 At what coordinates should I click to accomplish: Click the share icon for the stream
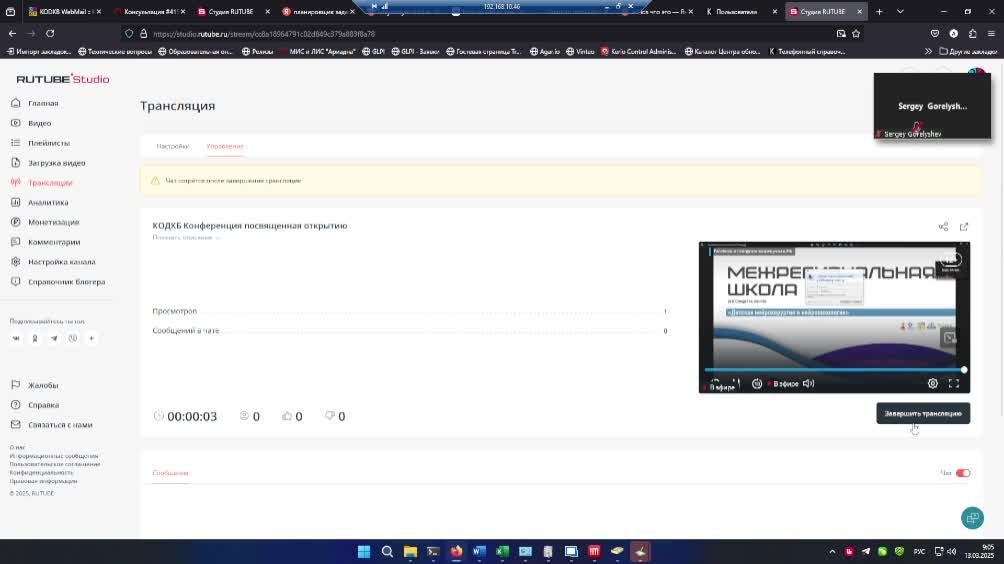pyautogui.click(x=943, y=227)
